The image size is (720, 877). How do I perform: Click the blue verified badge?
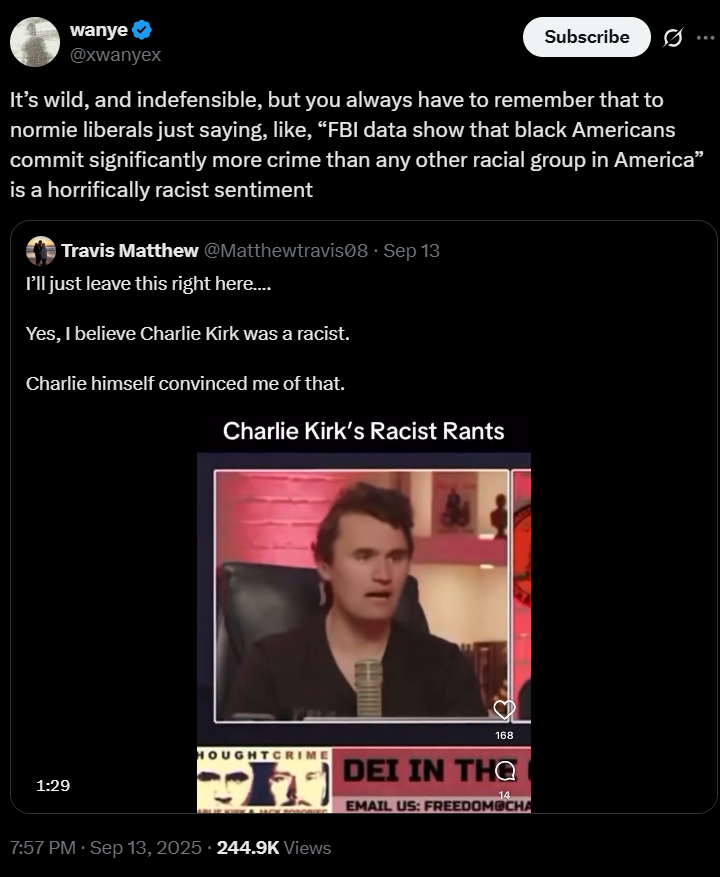click(x=143, y=32)
